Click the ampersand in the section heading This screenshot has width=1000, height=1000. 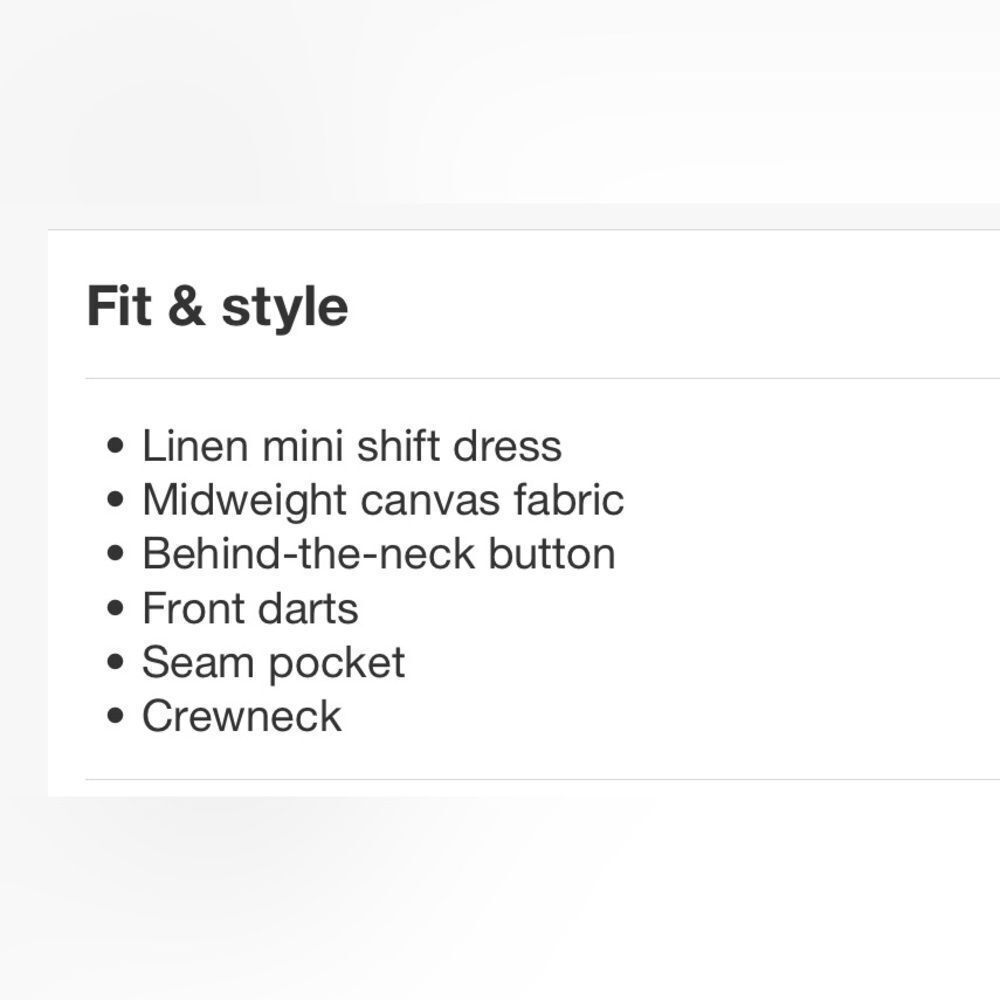pyautogui.click(x=186, y=306)
